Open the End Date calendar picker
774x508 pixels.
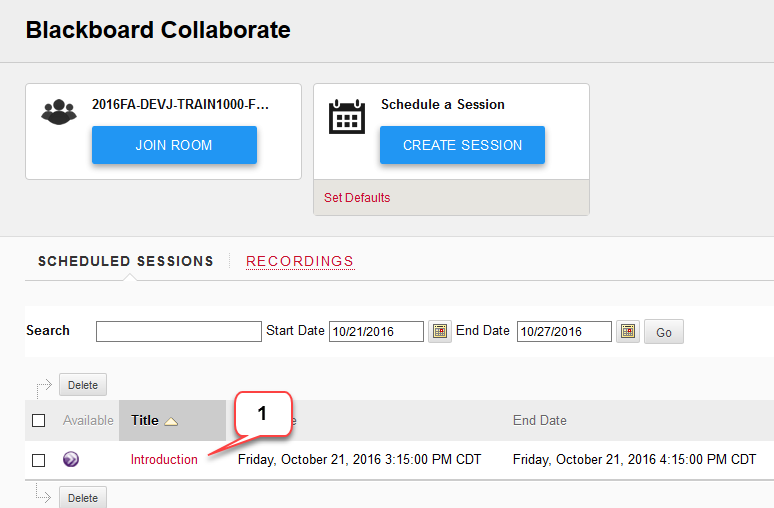(627, 331)
